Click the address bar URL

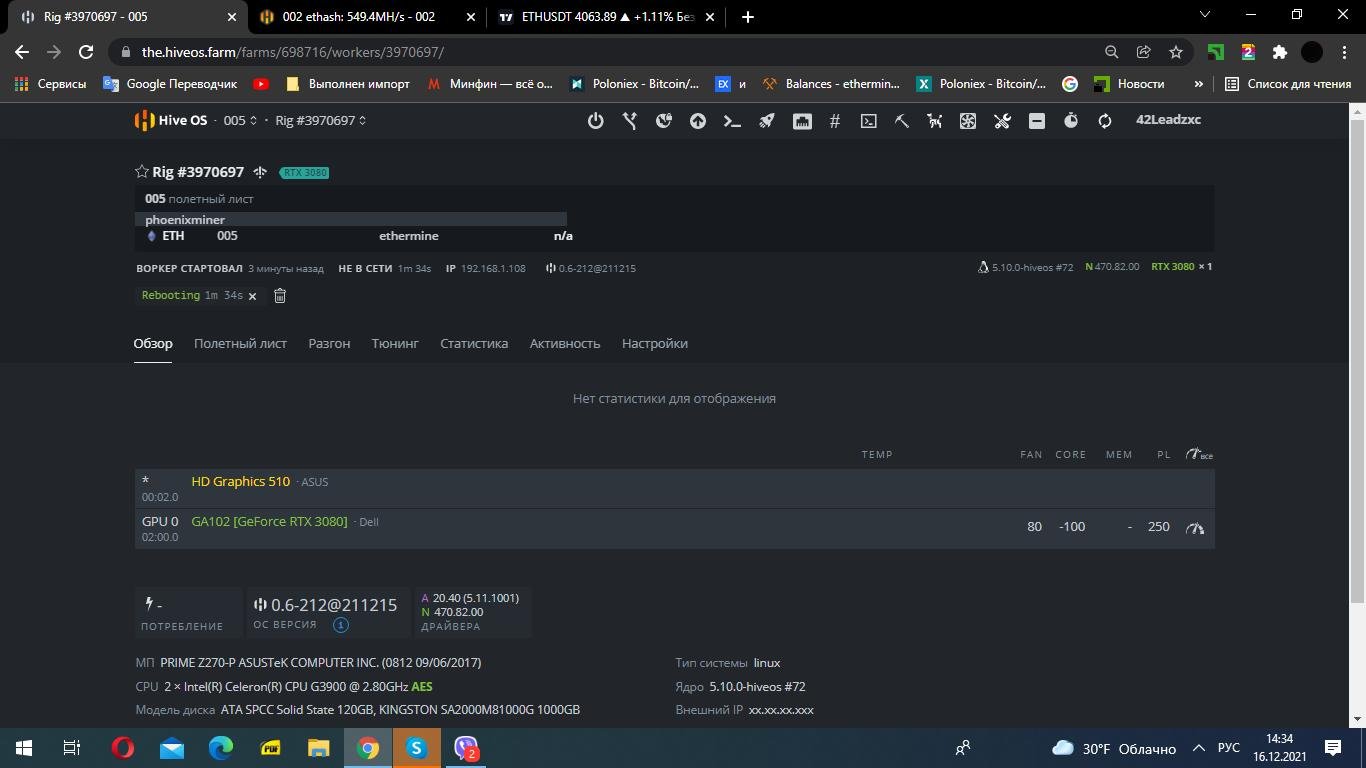293,52
